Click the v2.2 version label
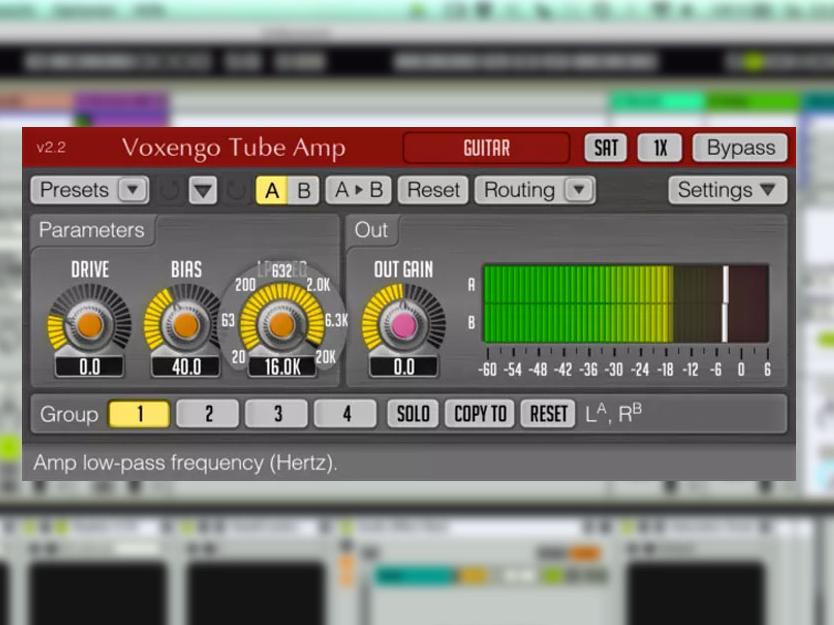 51,147
